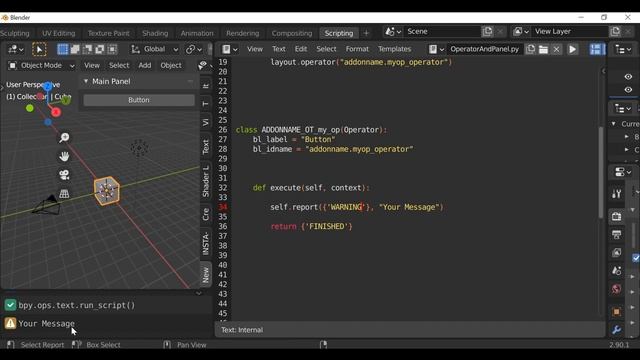Toggle the blue checkbox in properties panel
This screenshot has height=360, width=640.
pos(636,258)
